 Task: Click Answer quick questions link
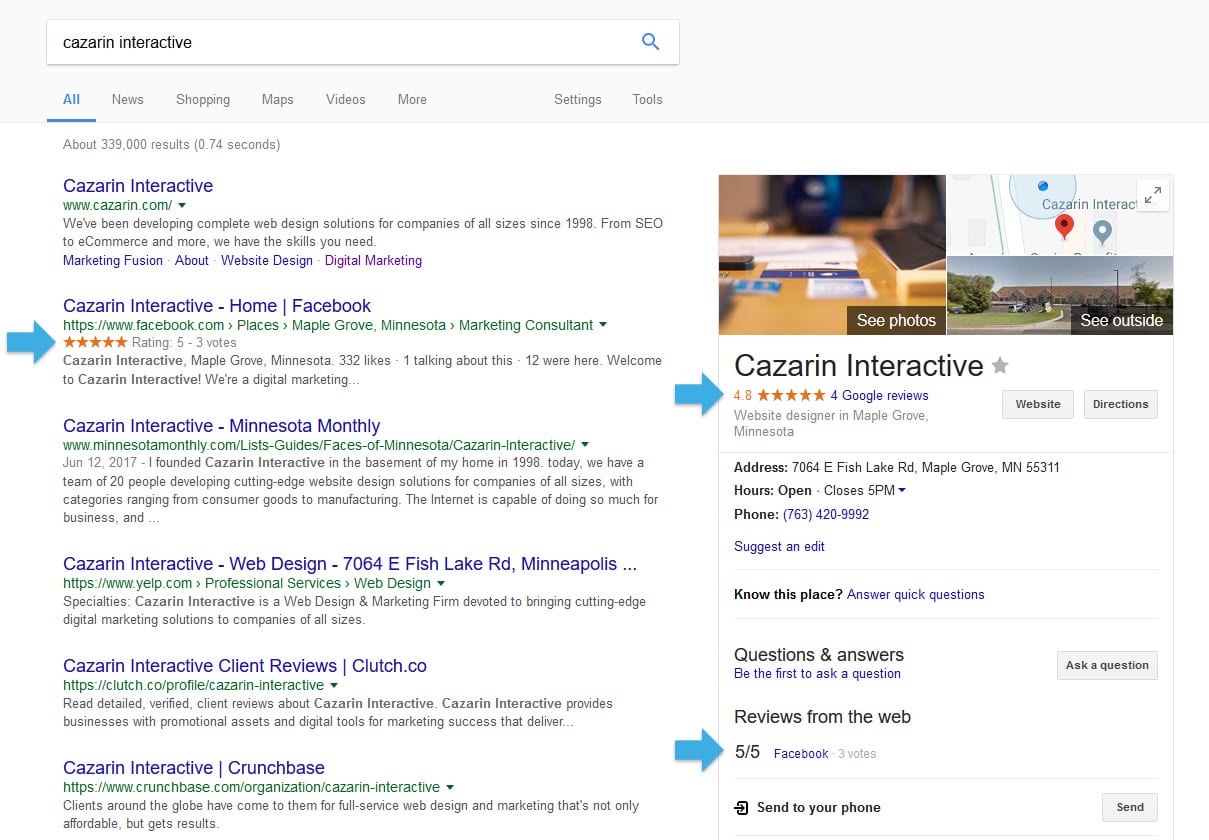916,594
